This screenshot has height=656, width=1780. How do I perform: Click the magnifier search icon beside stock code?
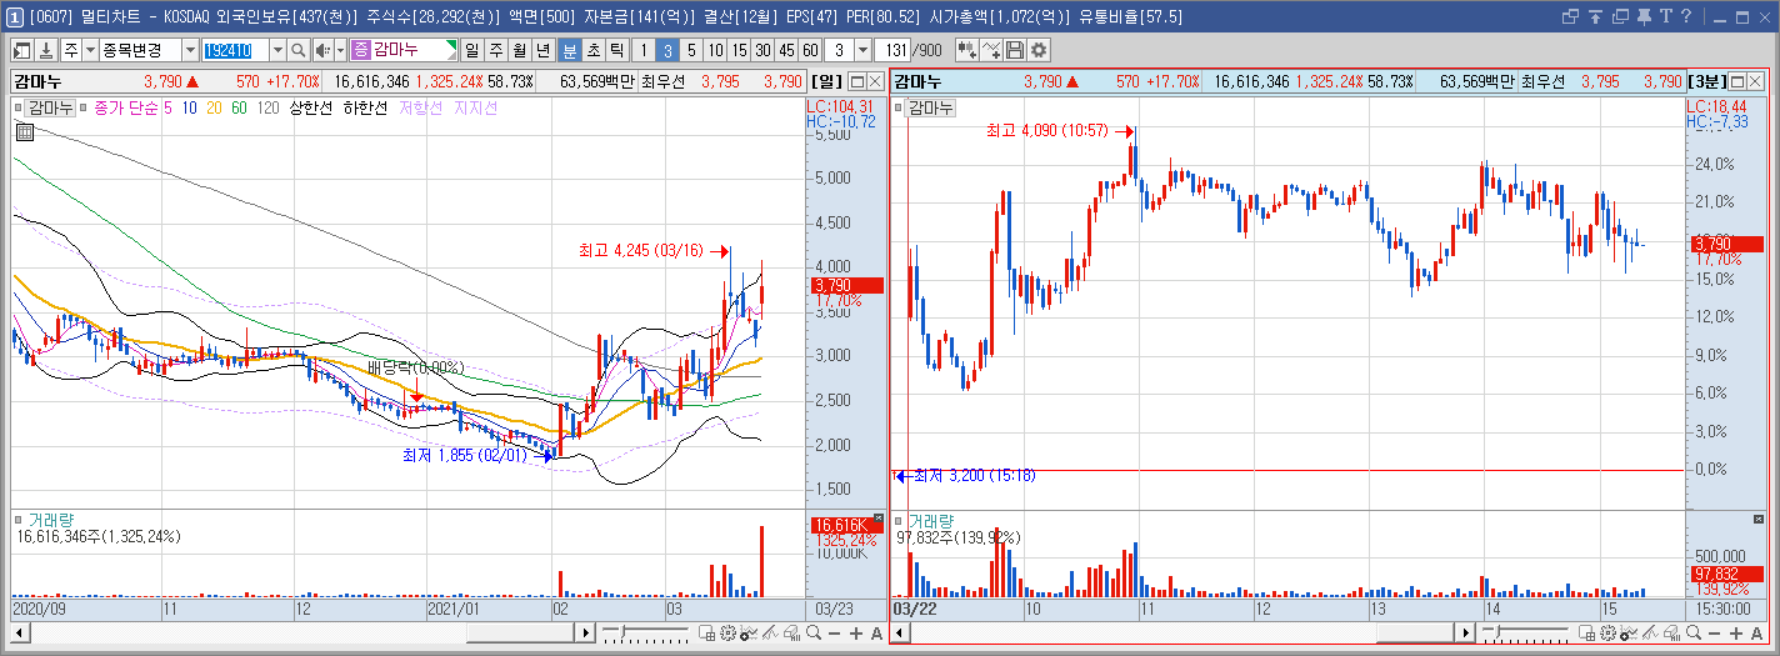pyautogui.click(x=298, y=50)
